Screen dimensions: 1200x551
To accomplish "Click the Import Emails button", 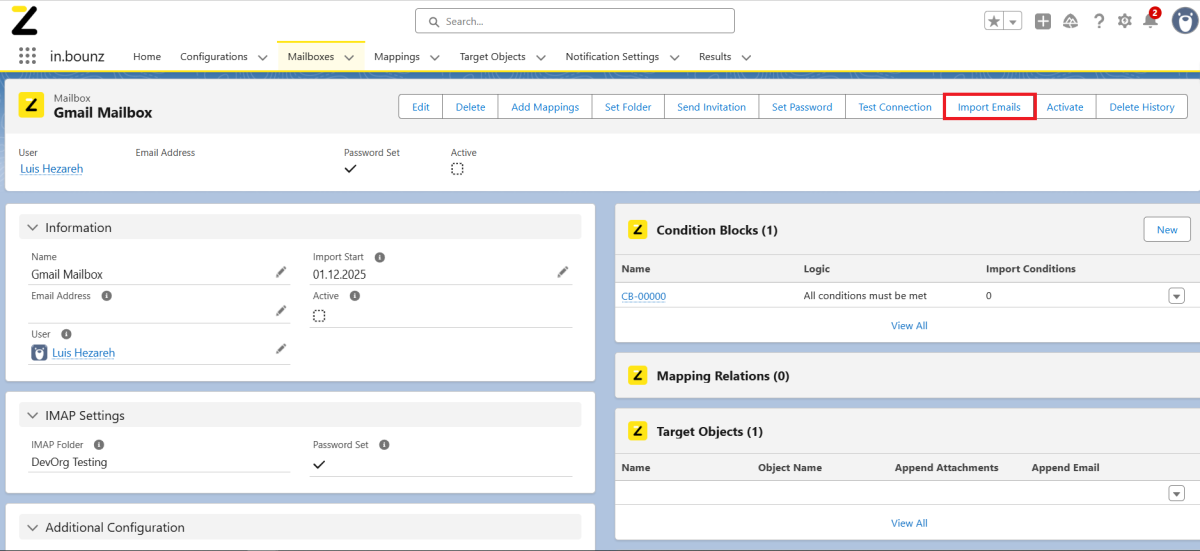I will [x=989, y=107].
